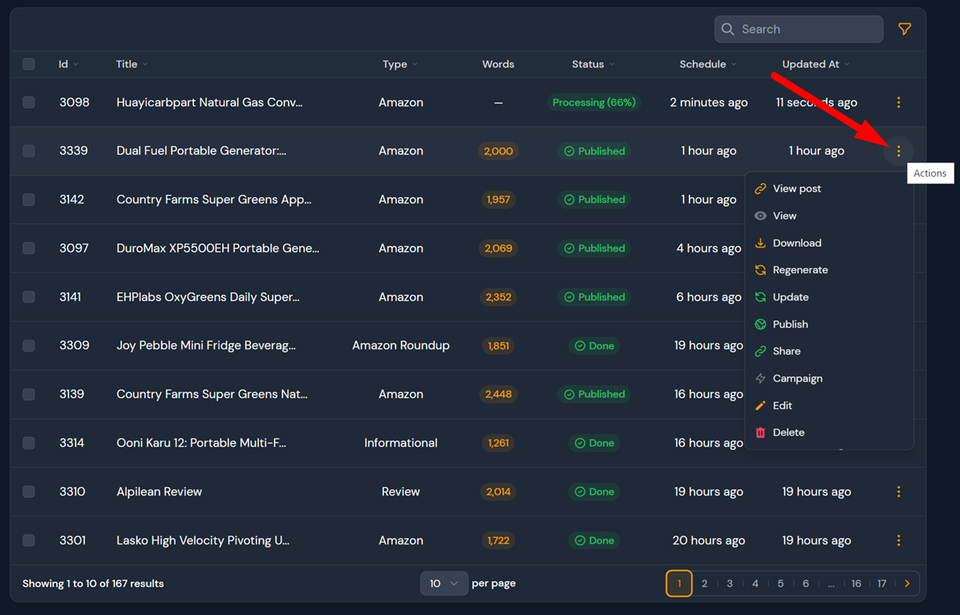Viewport: 960px width, 615px height.
Task: Sort by the Updated At column header
Action: coord(816,64)
